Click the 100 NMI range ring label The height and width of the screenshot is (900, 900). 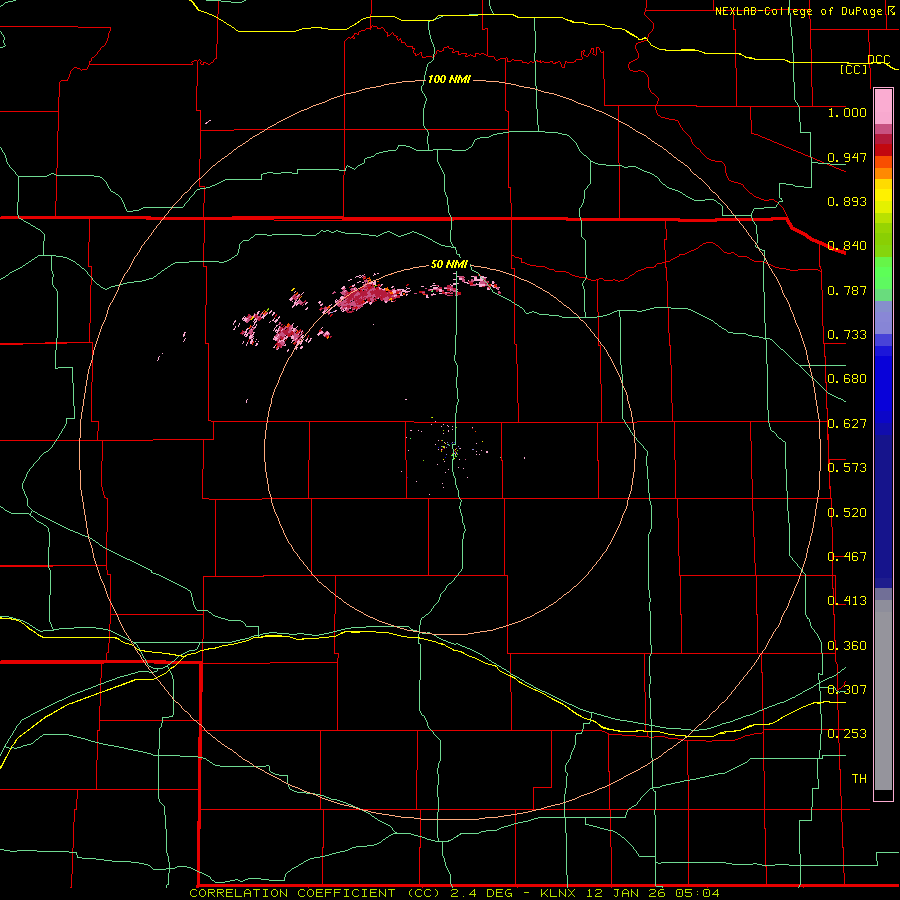point(449,79)
